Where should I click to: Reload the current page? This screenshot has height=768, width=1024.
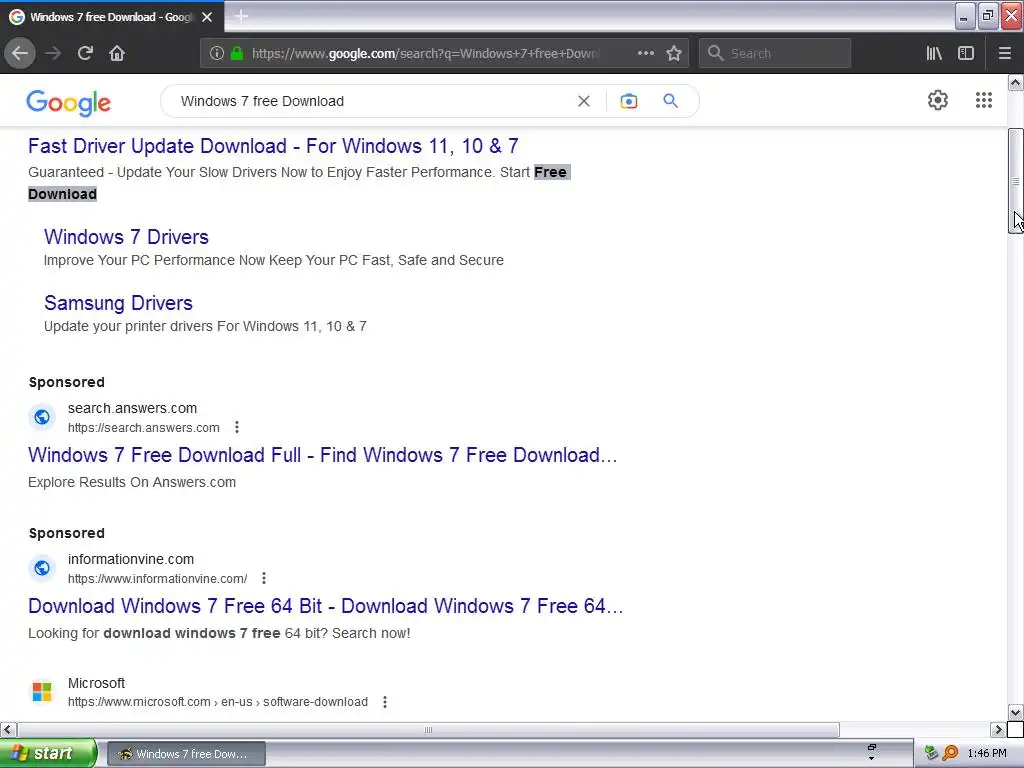(x=85, y=53)
